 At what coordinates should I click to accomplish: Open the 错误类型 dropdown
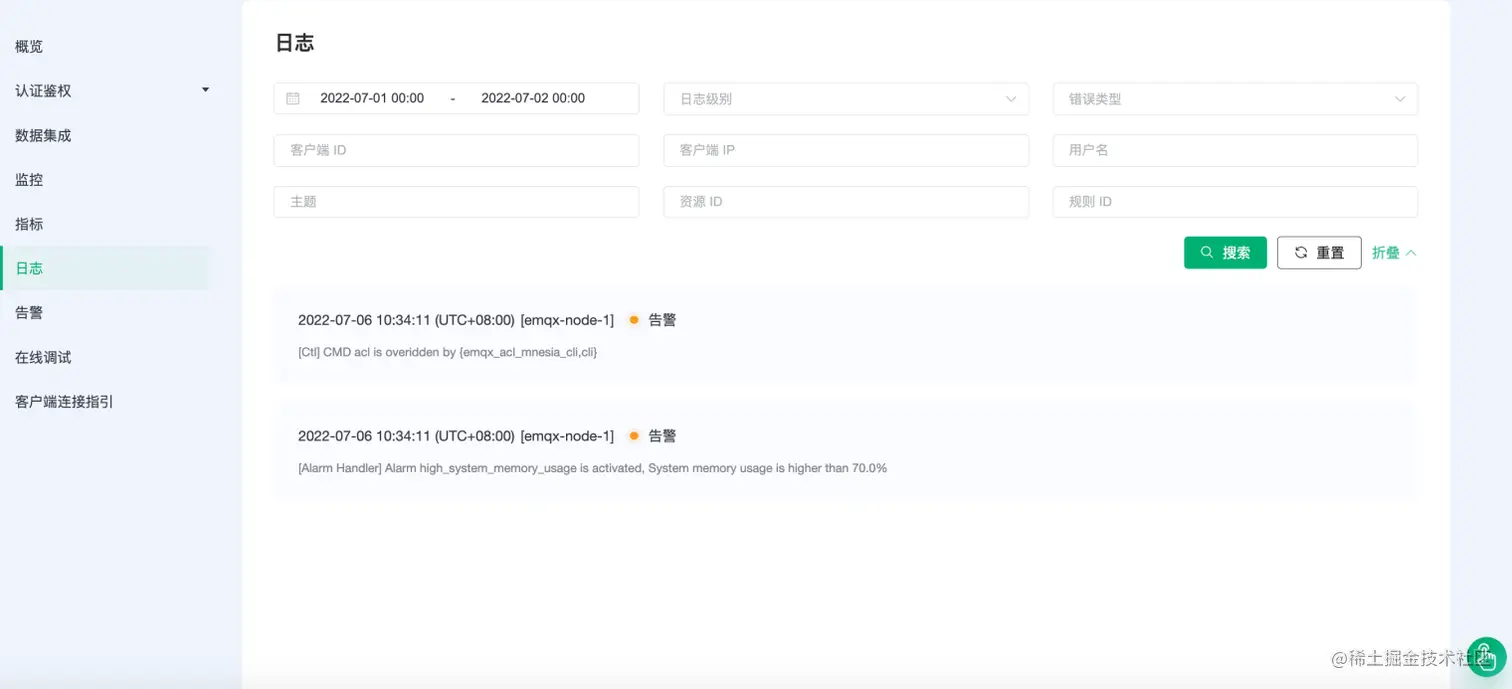pyautogui.click(x=1235, y=99)
